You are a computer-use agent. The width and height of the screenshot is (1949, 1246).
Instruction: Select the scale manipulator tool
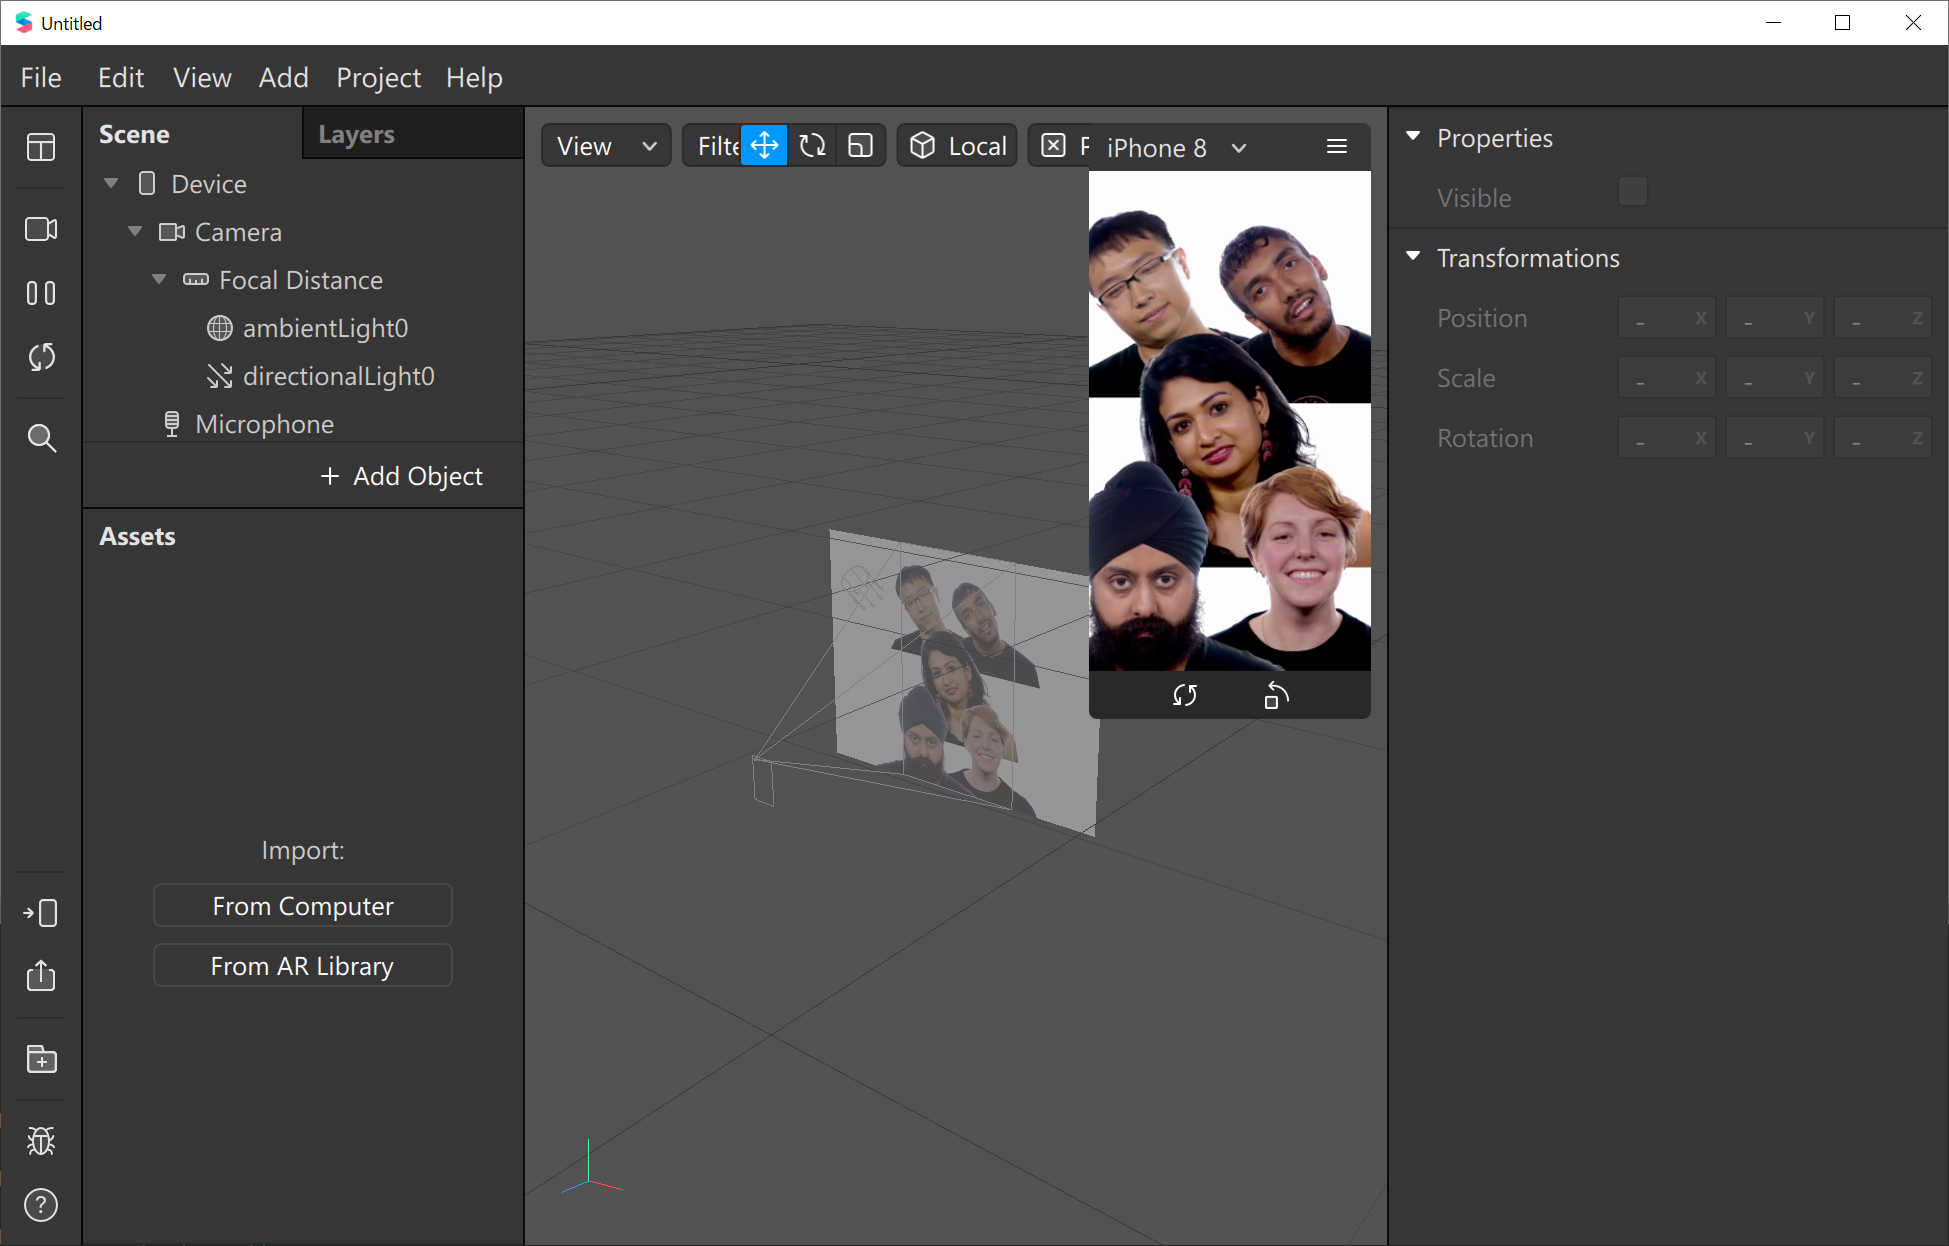coord(860,146)
